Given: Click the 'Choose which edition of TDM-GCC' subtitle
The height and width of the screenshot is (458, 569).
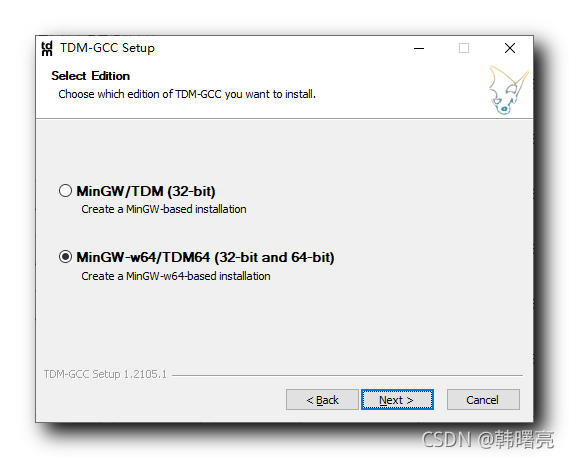Looking at the screenshot, I should click(187, 94).
